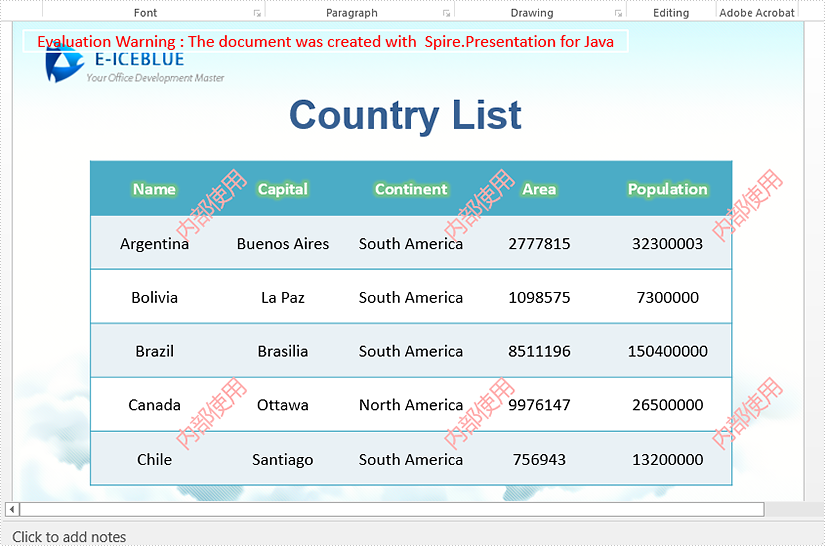Click the 1098575 area cell
This screenshot has height=546, width=825.
[539, 297]
